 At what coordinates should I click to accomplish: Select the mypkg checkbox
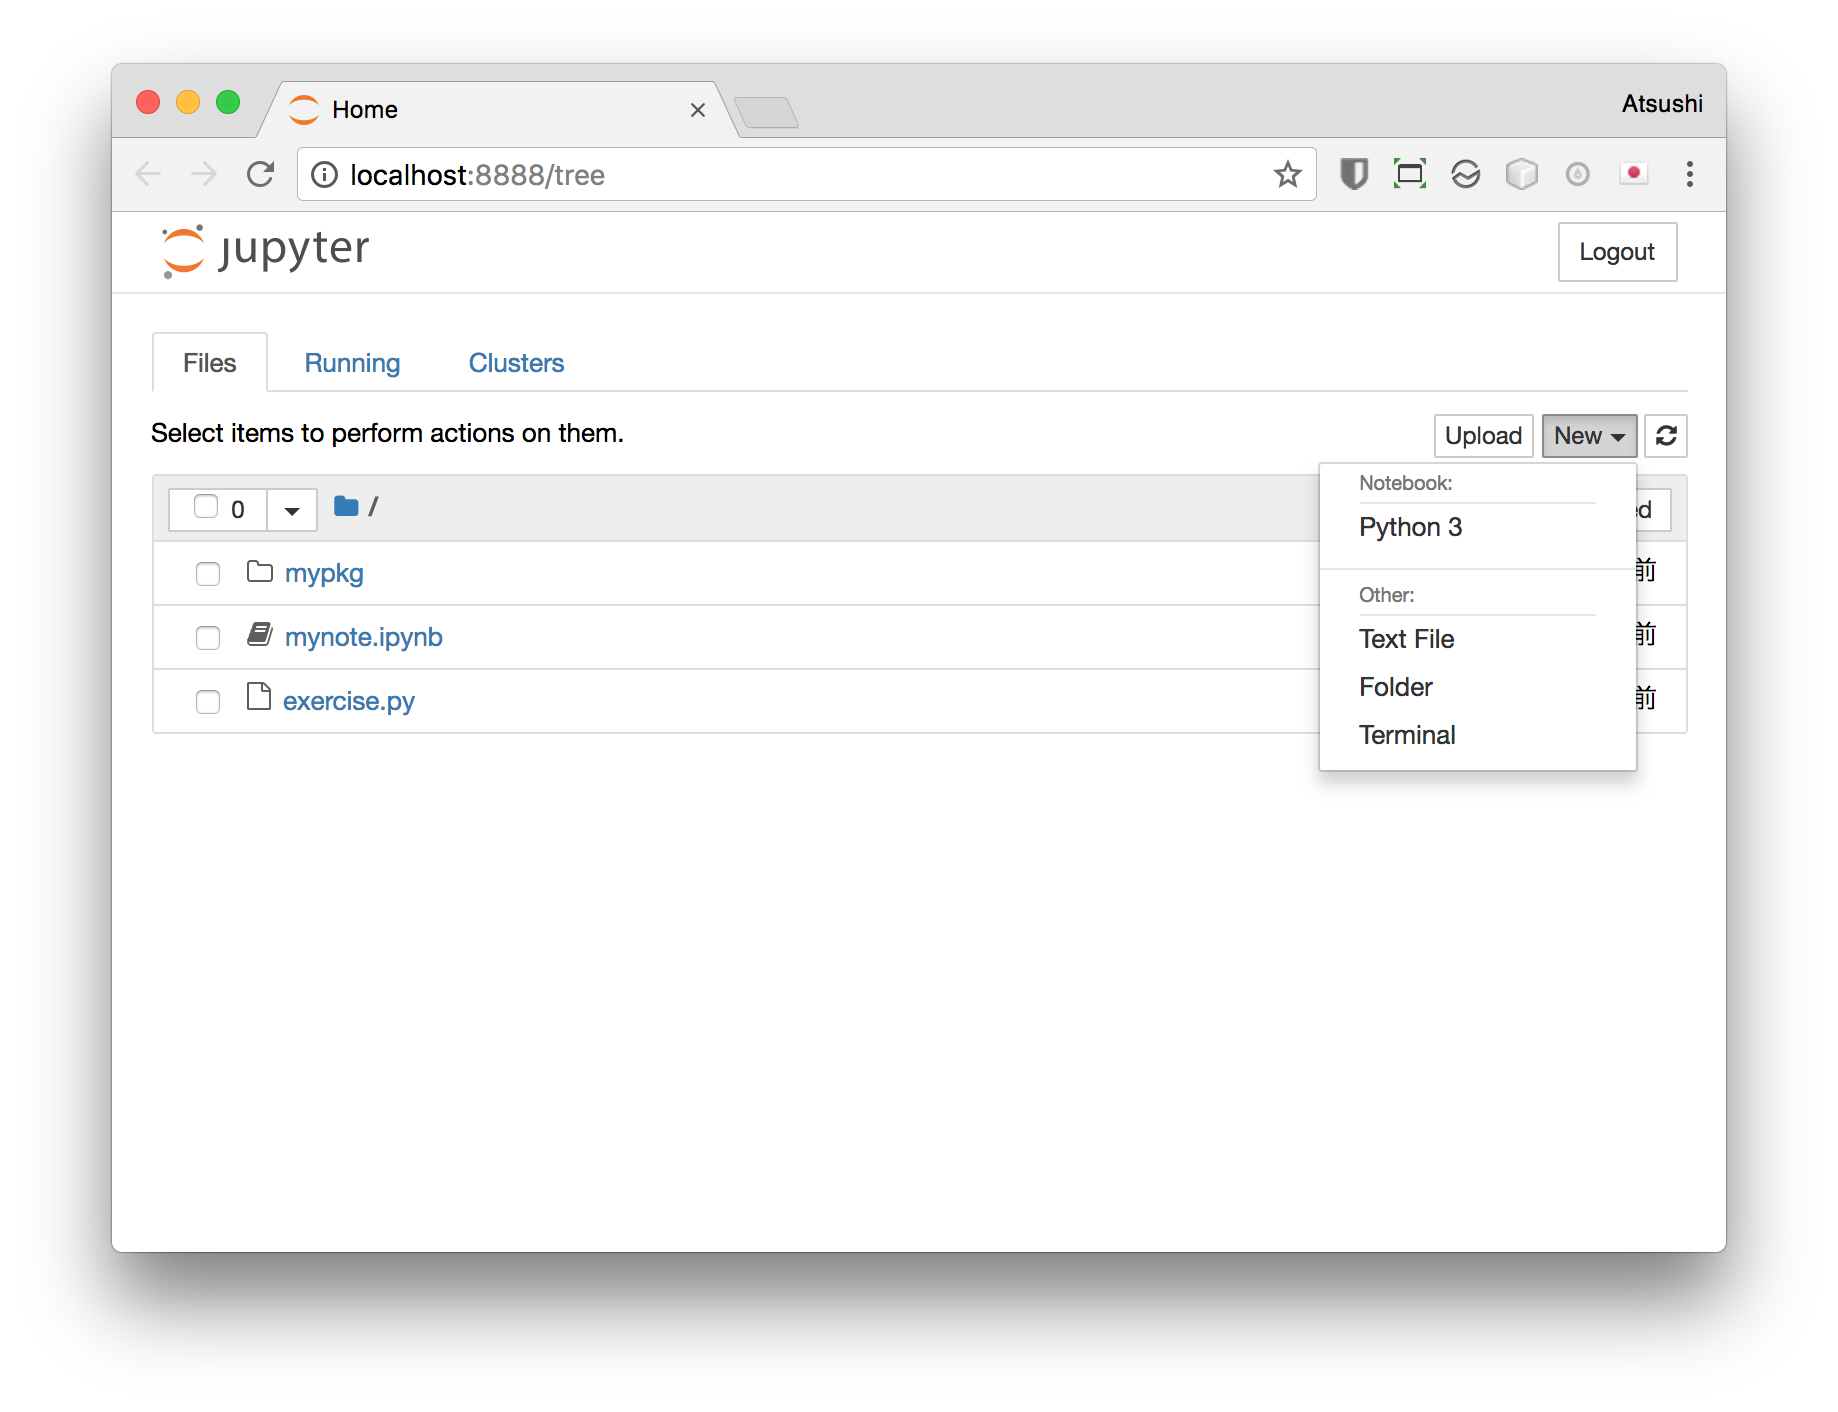point(207,574)
